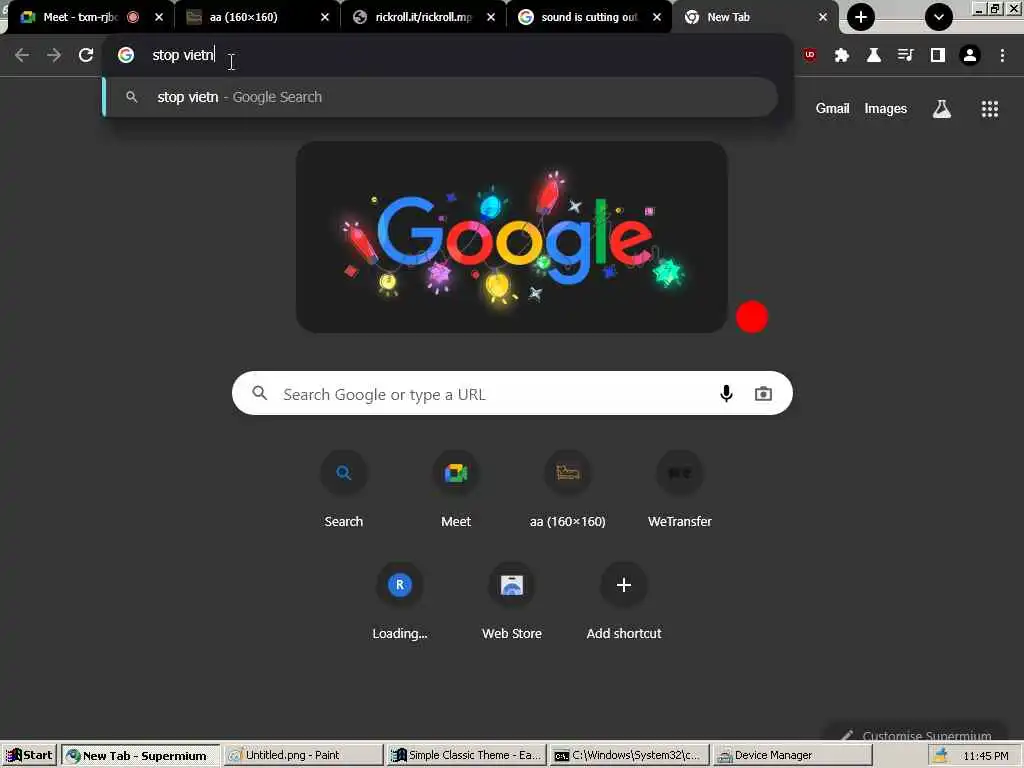Start voice search with the microphone
This screenshot has width=1024, height=768.
tap(726, 393)
